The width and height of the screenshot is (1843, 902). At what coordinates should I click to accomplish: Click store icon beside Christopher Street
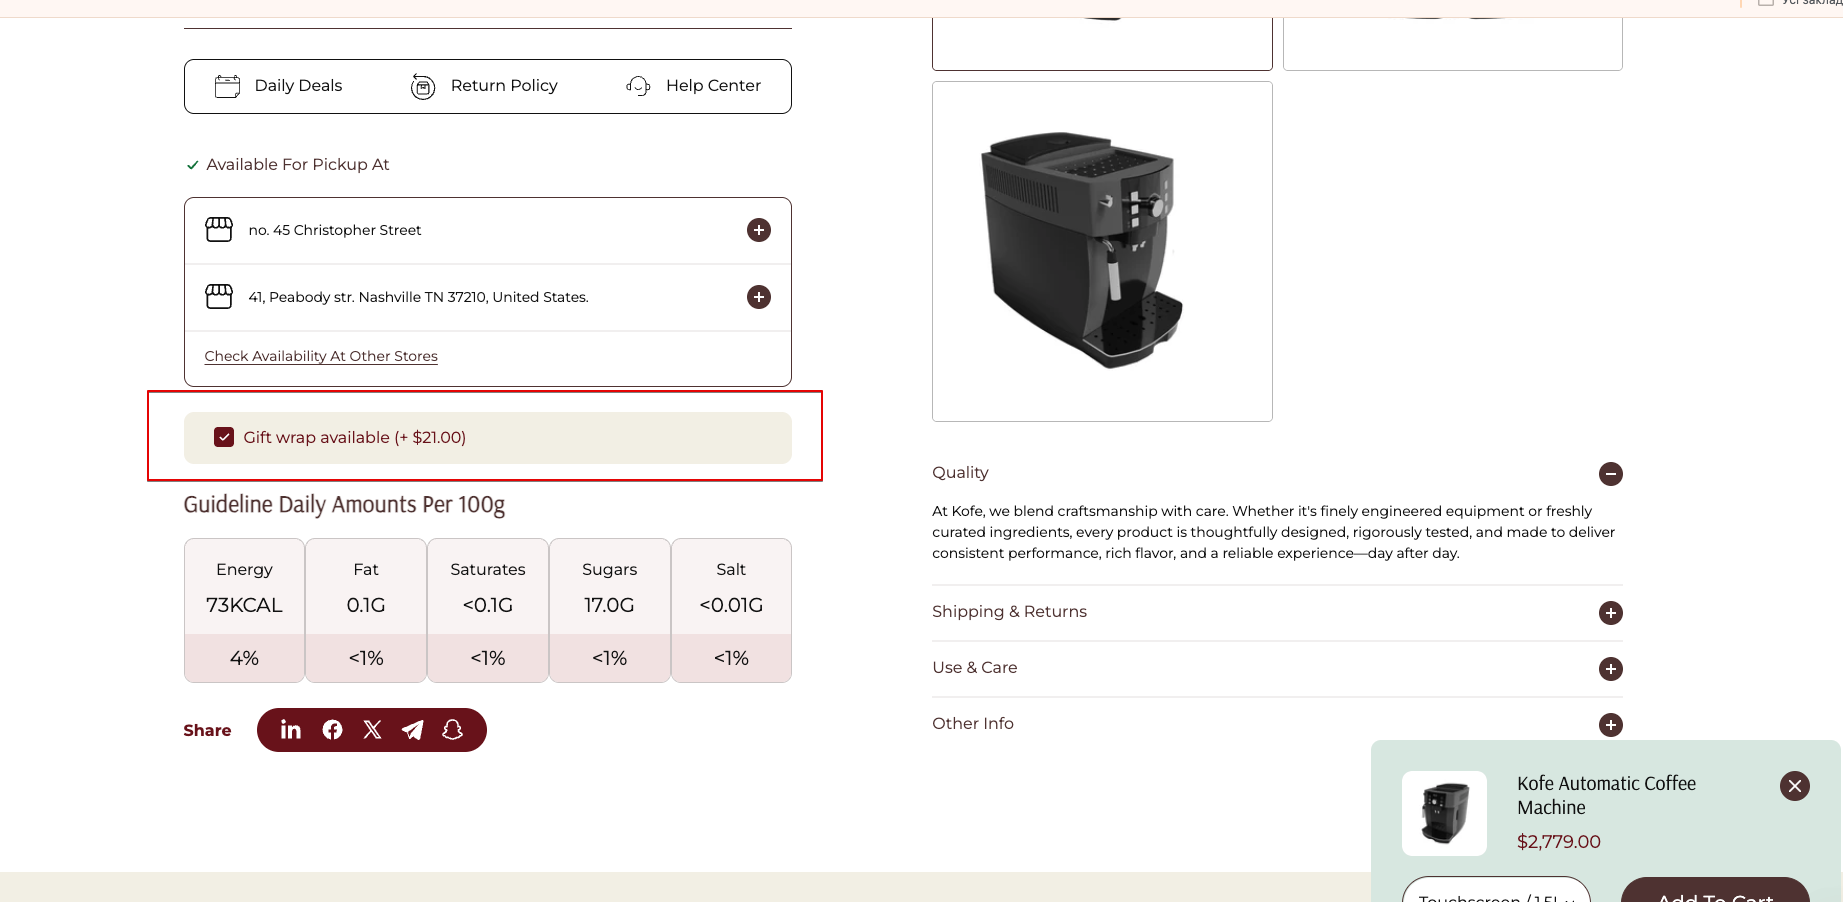tap(219, 230)
